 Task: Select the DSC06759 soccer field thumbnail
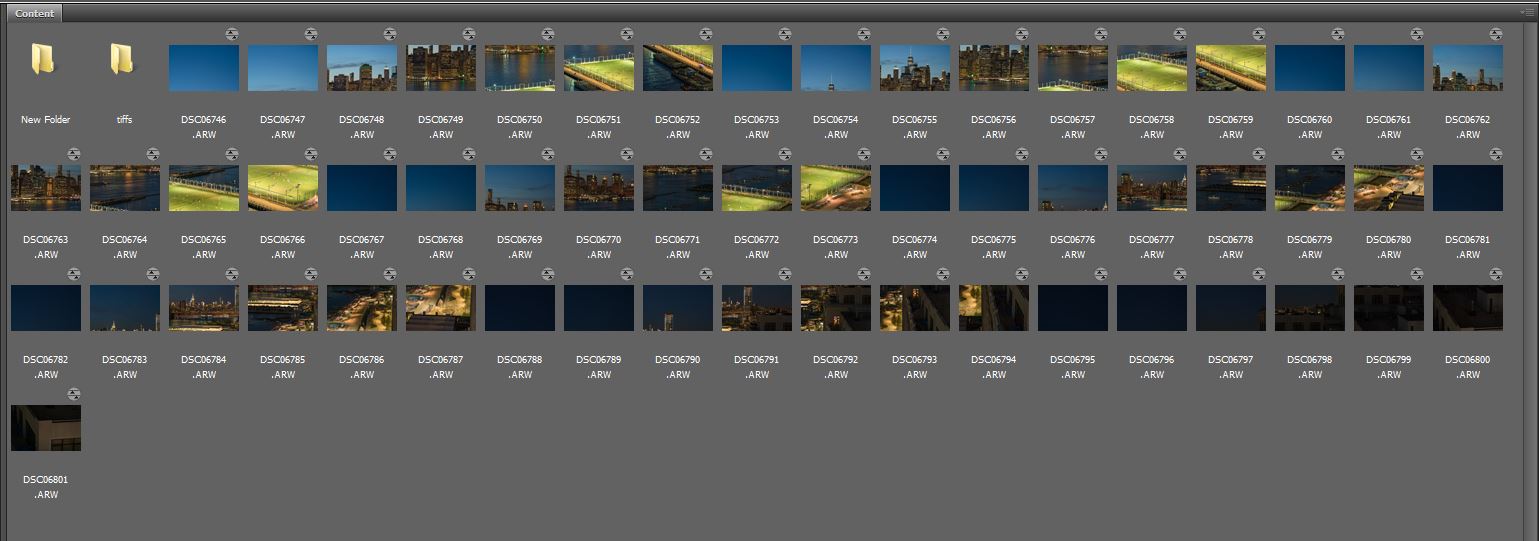[1231, 68]
